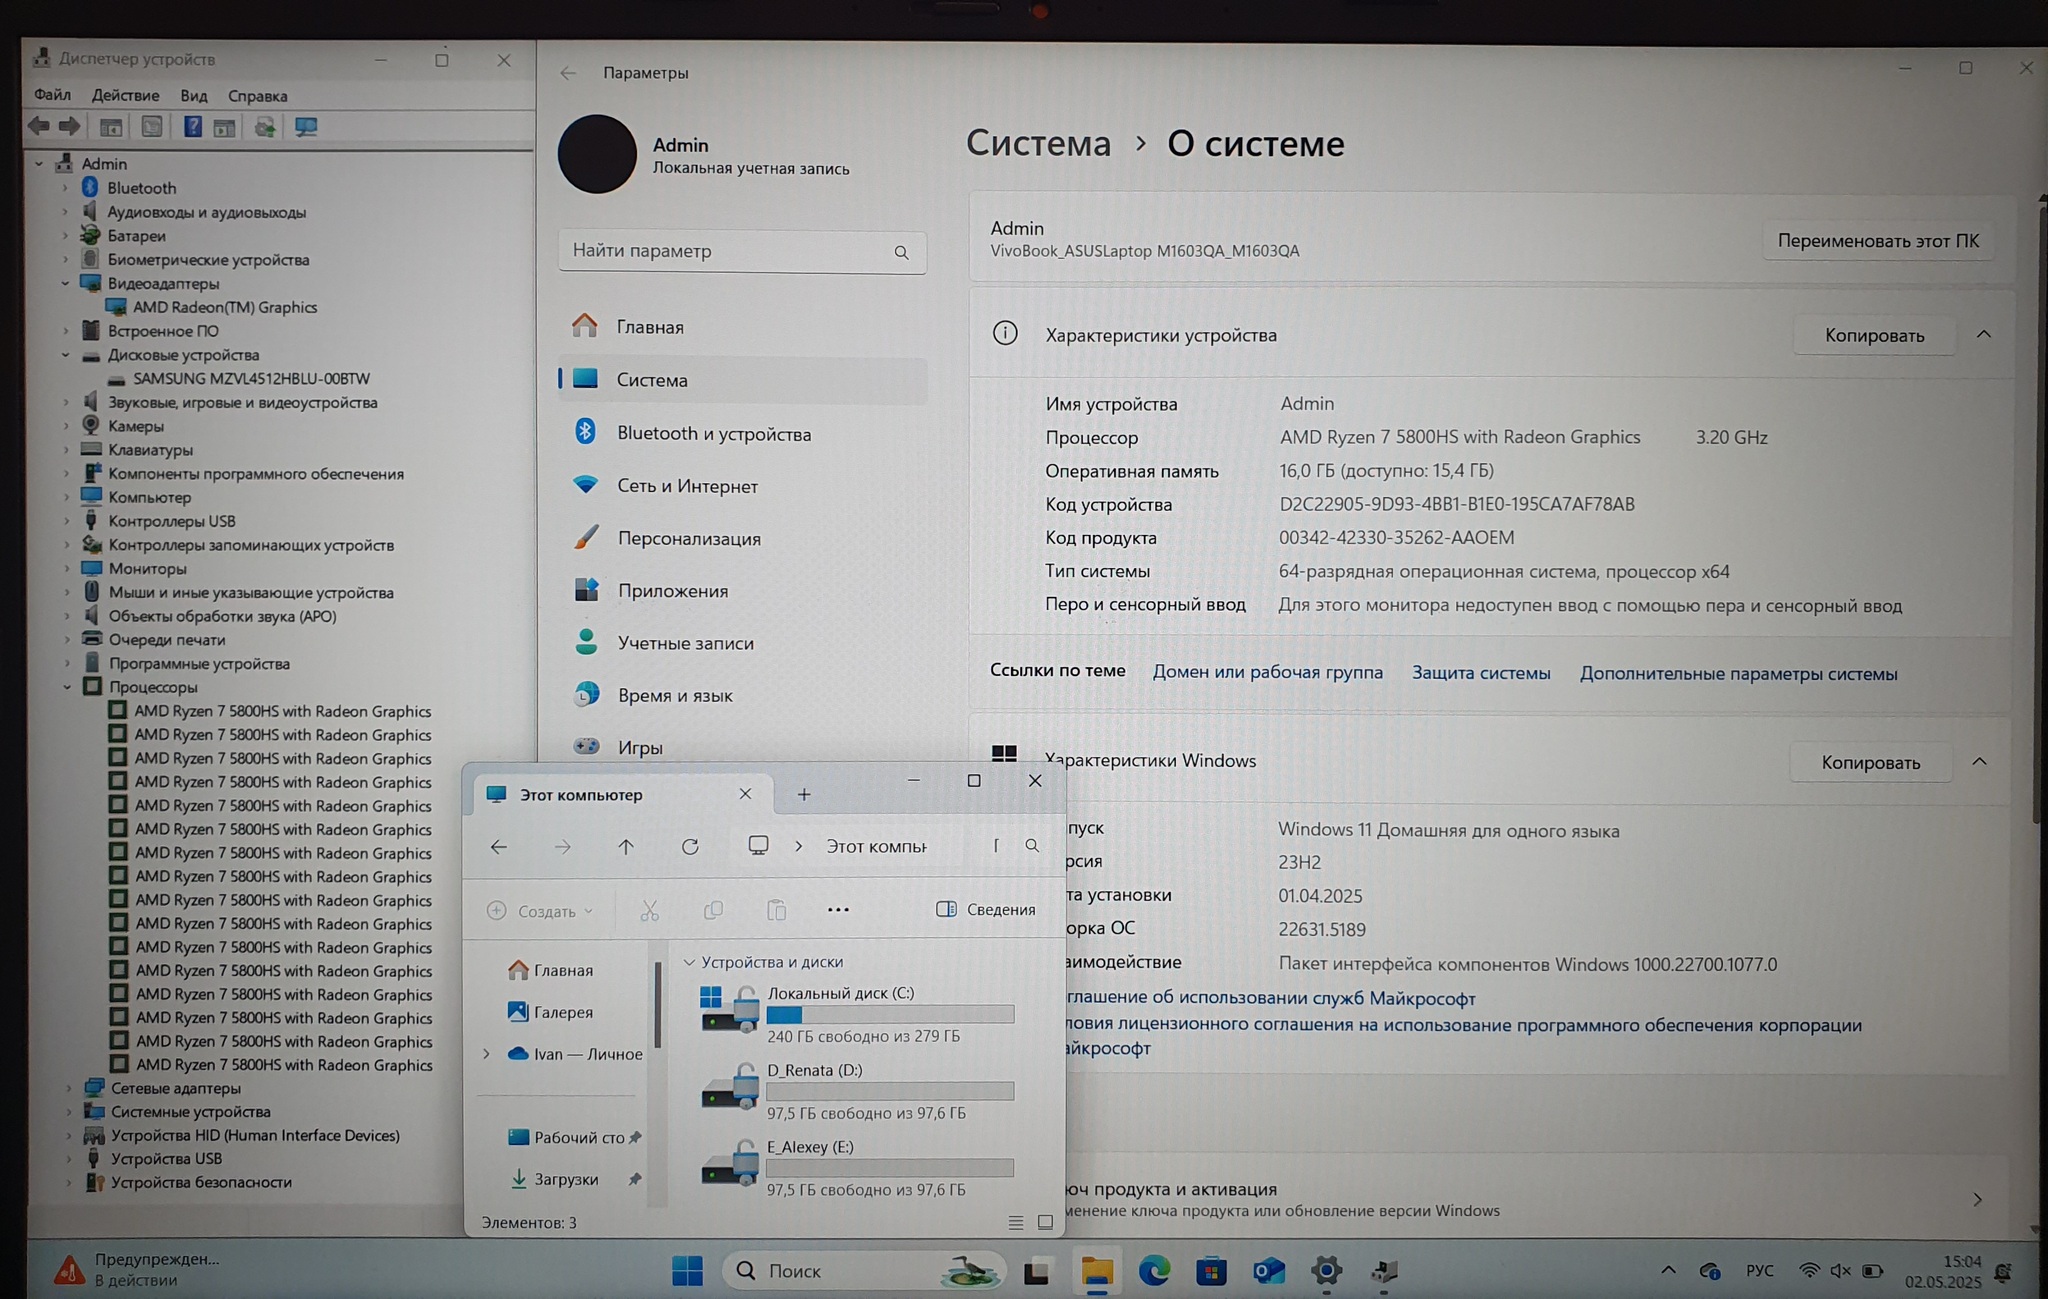This screenshot has width=2048, height=1299.
Task: Toggle the Сведения details pane button
Action: point(985,909)
